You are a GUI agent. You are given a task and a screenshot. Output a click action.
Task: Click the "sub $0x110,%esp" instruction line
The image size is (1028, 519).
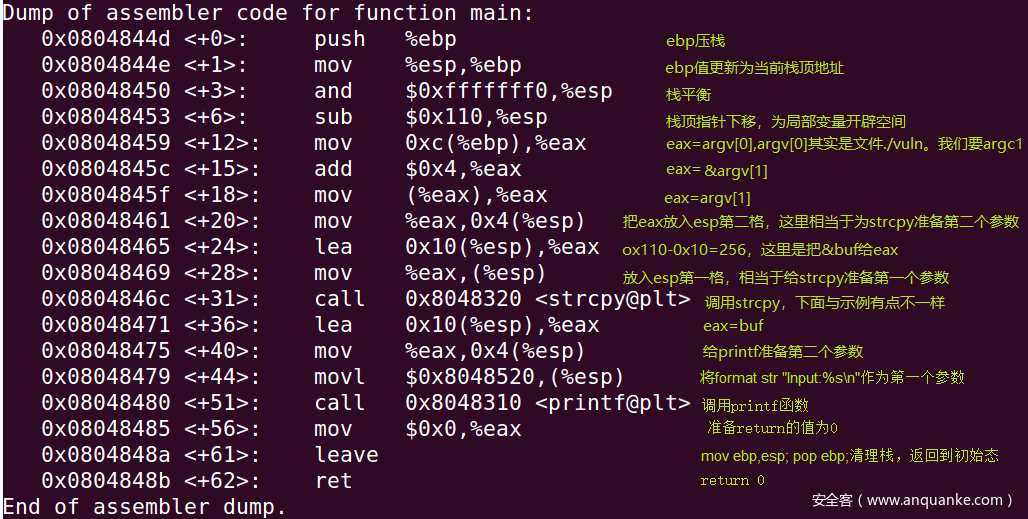click(430, 117)
